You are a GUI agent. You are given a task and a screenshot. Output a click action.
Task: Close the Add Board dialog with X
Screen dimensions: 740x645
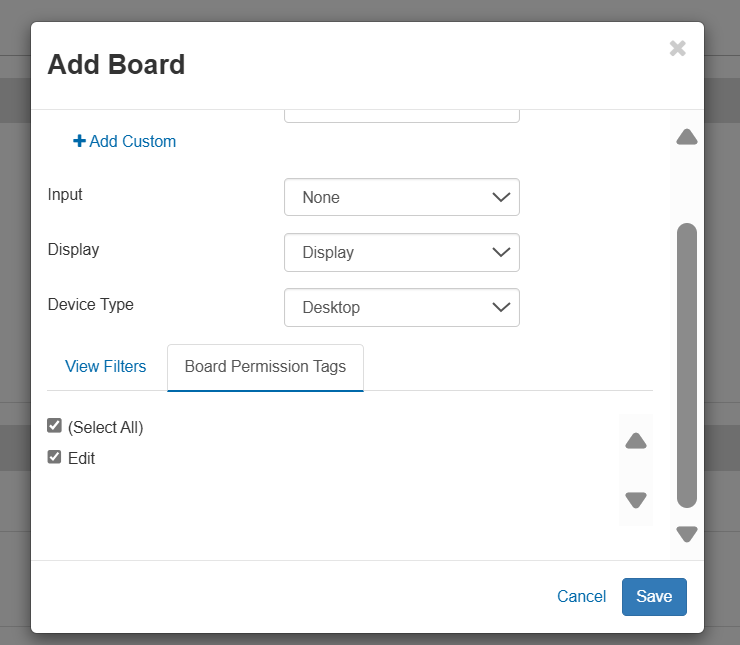click(677, 48)
